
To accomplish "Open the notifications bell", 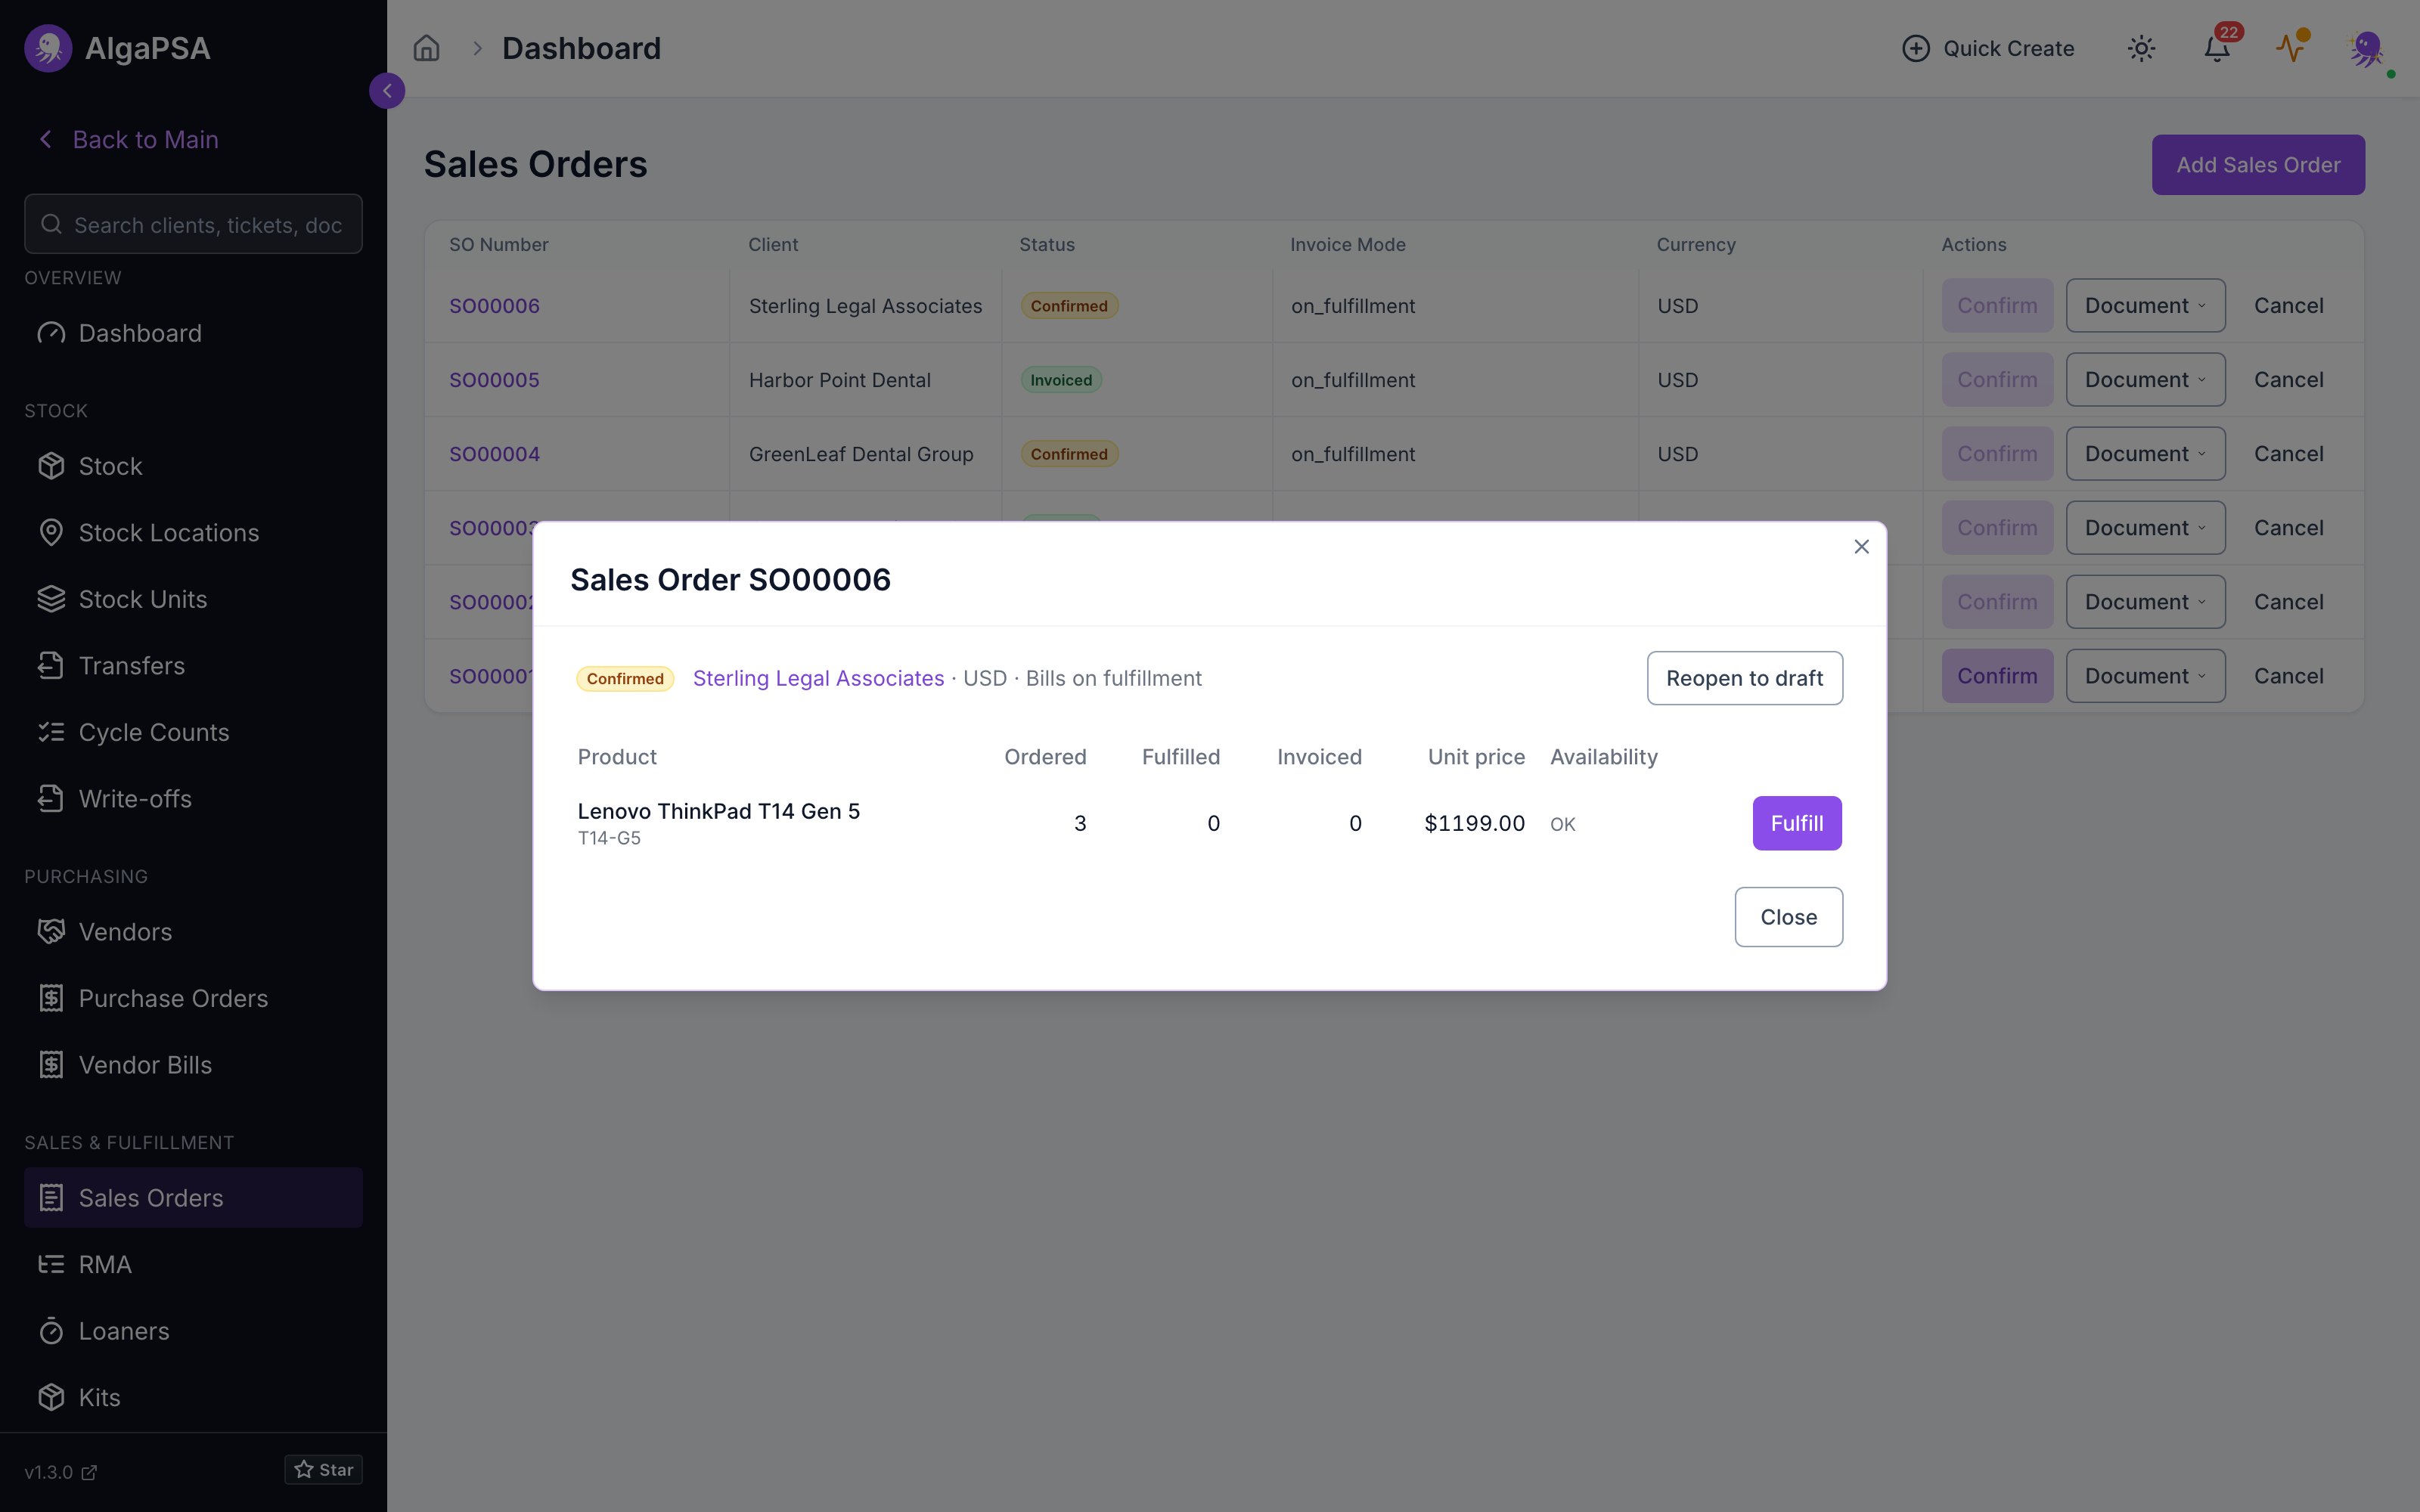I will (2217, 48).
